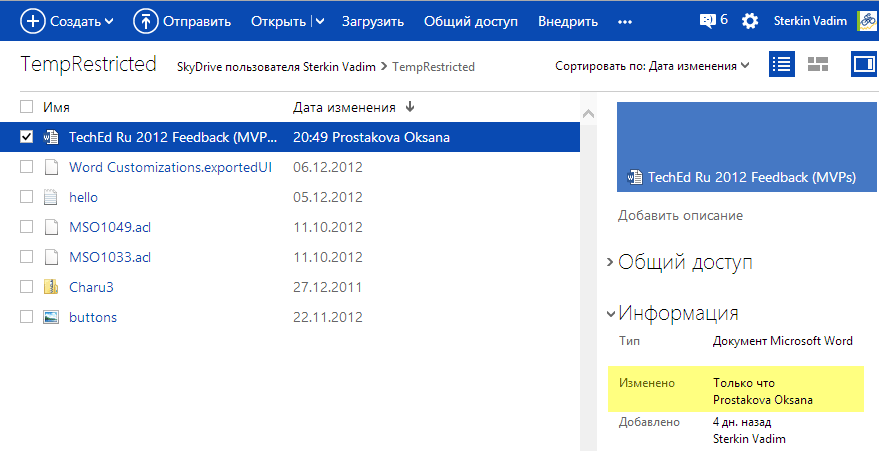
Task: Click the sort direction down arrow
Action: pyautogui.click(x=410, y=106)
